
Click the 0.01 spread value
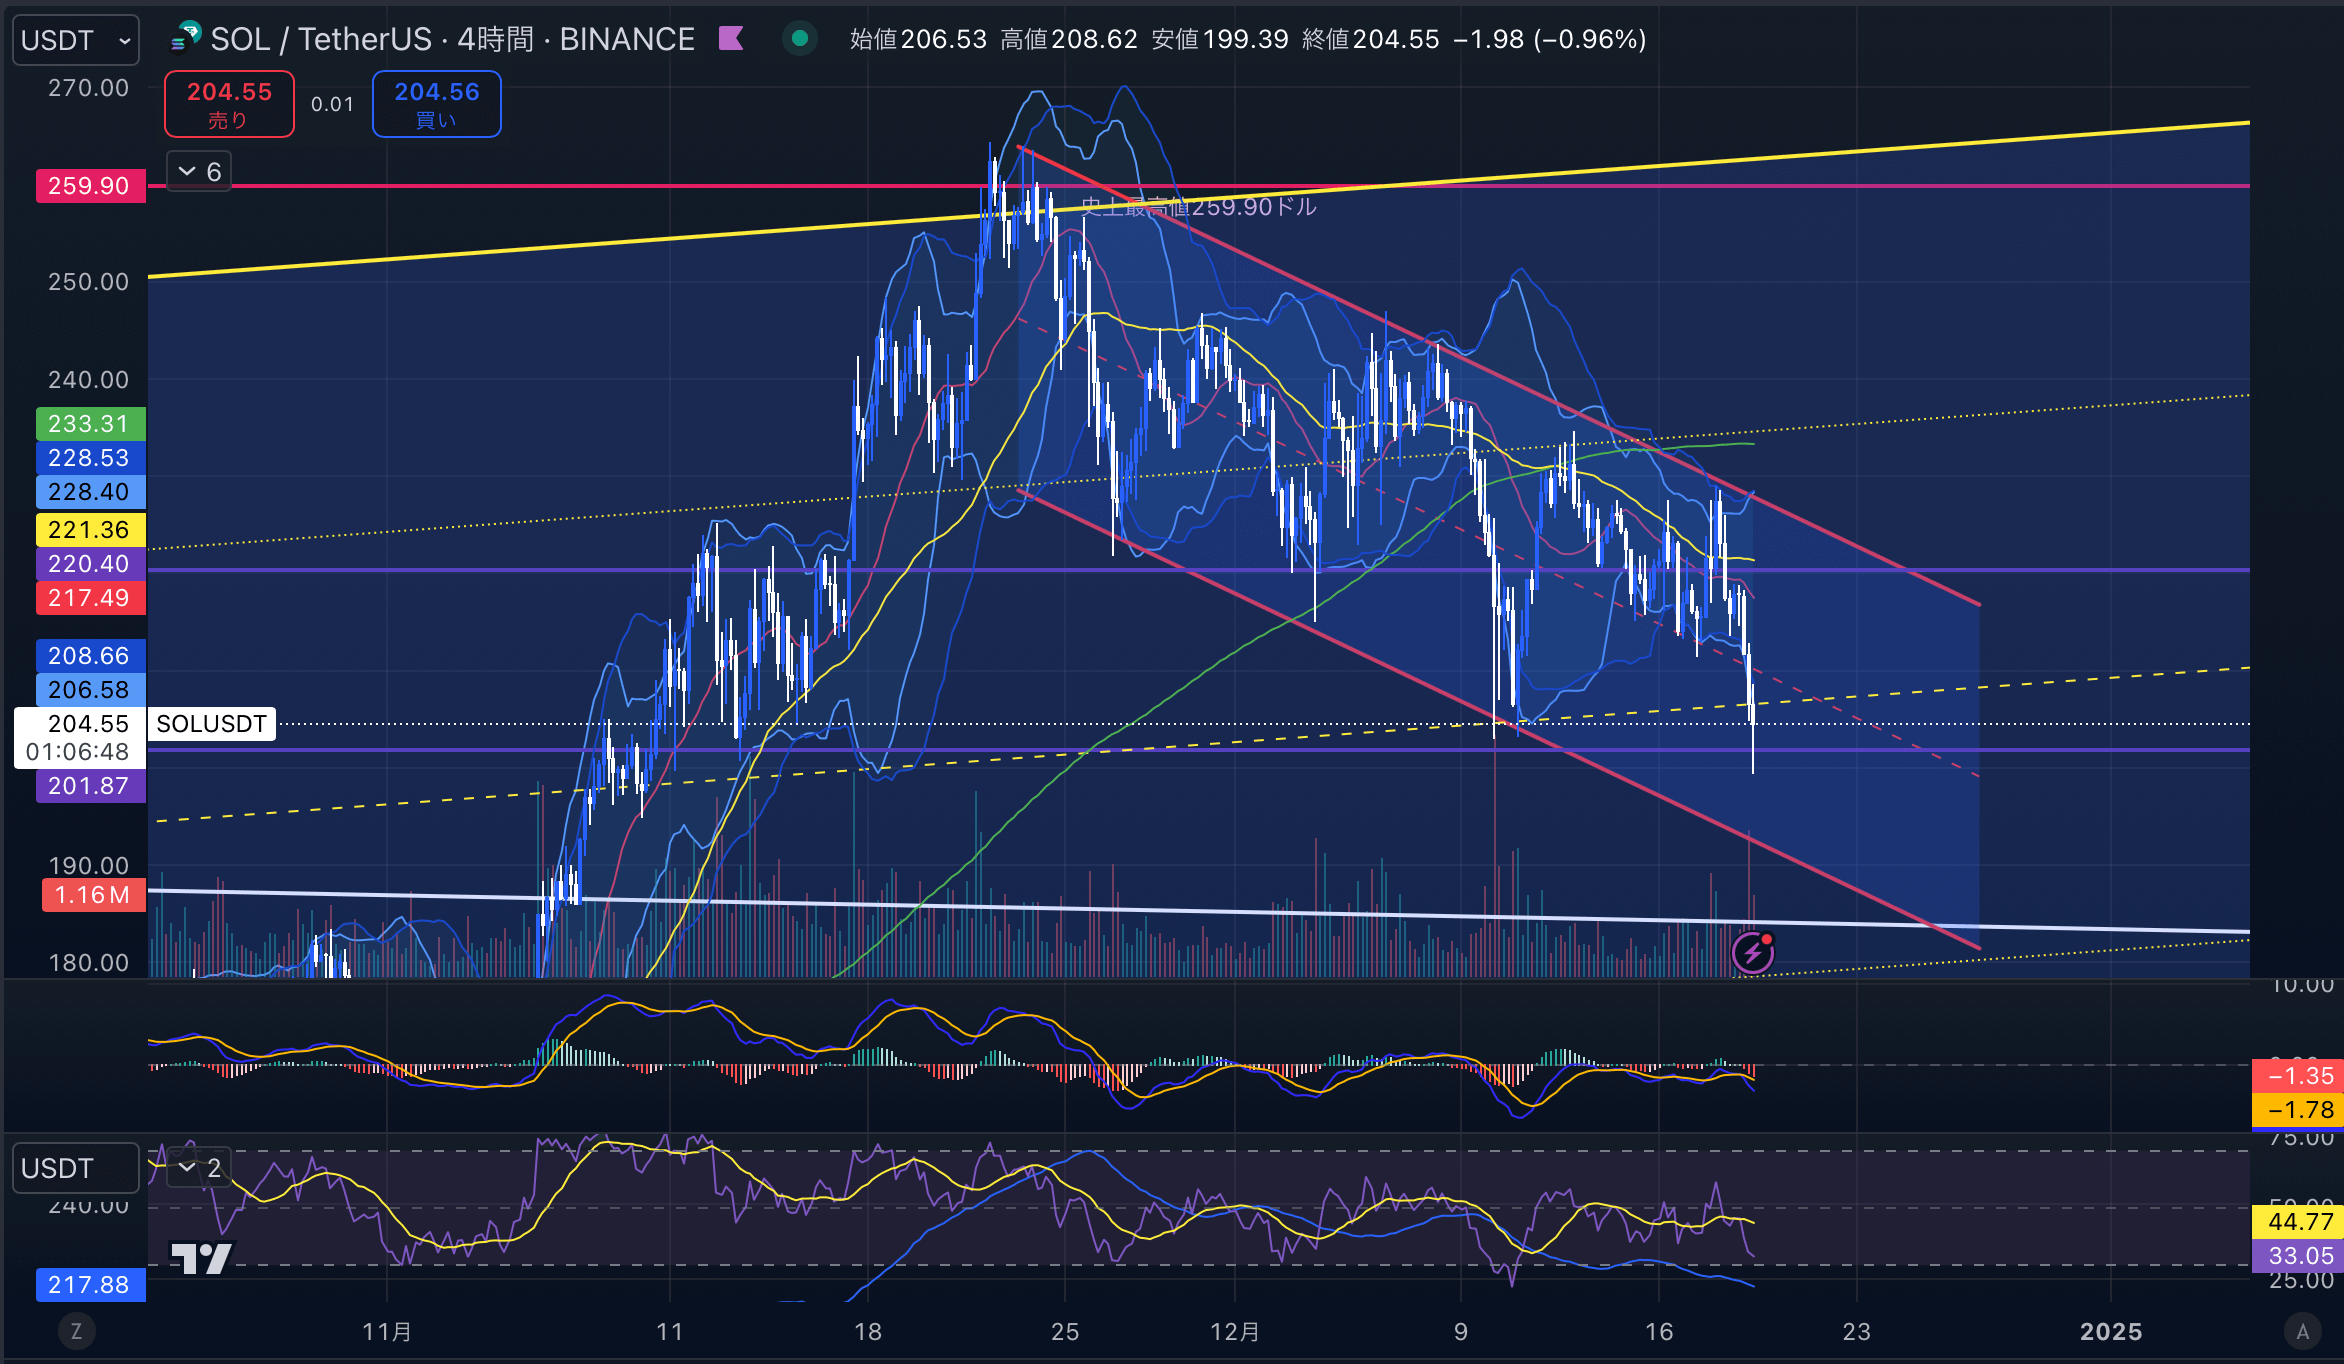tap(332, 104)
